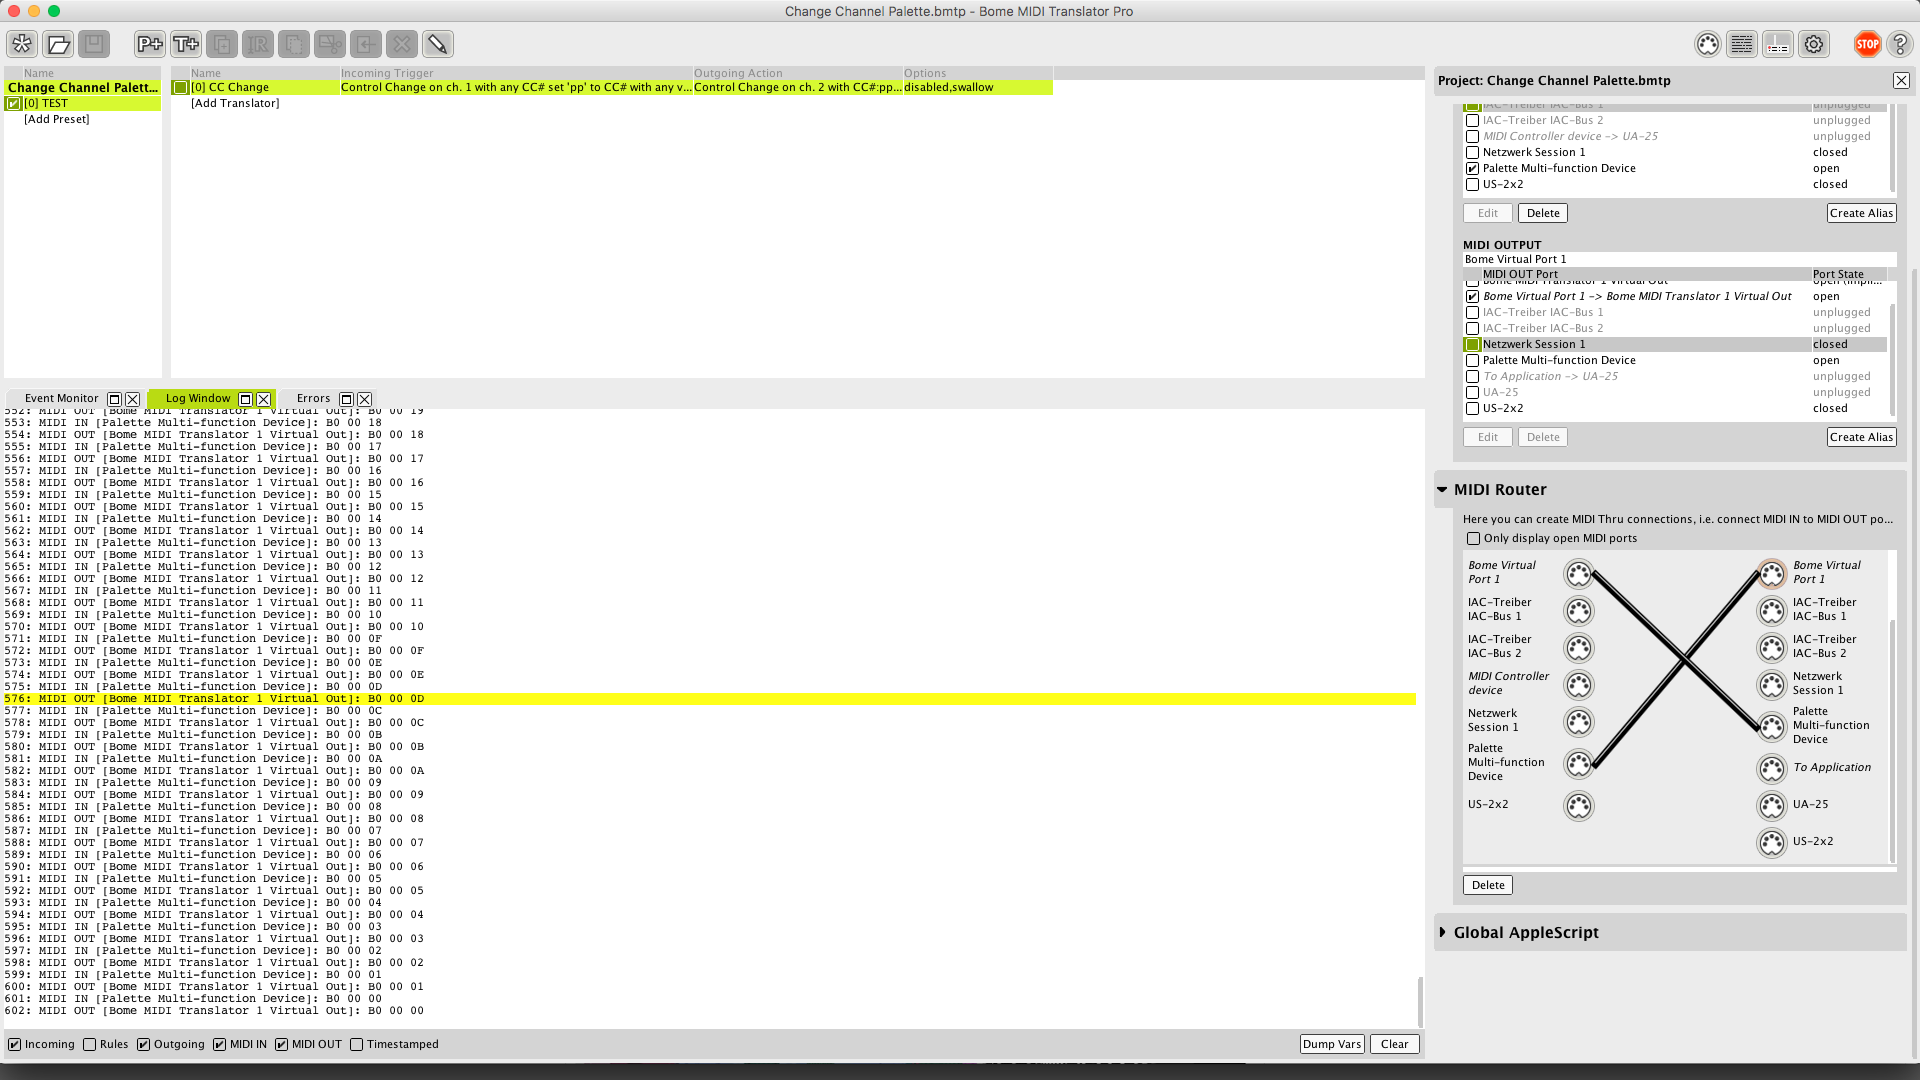Click MIDI Router input jack for Bome Virtual Port 1
This screenshot has width=1920, height=1080.
click(1579, 574)
